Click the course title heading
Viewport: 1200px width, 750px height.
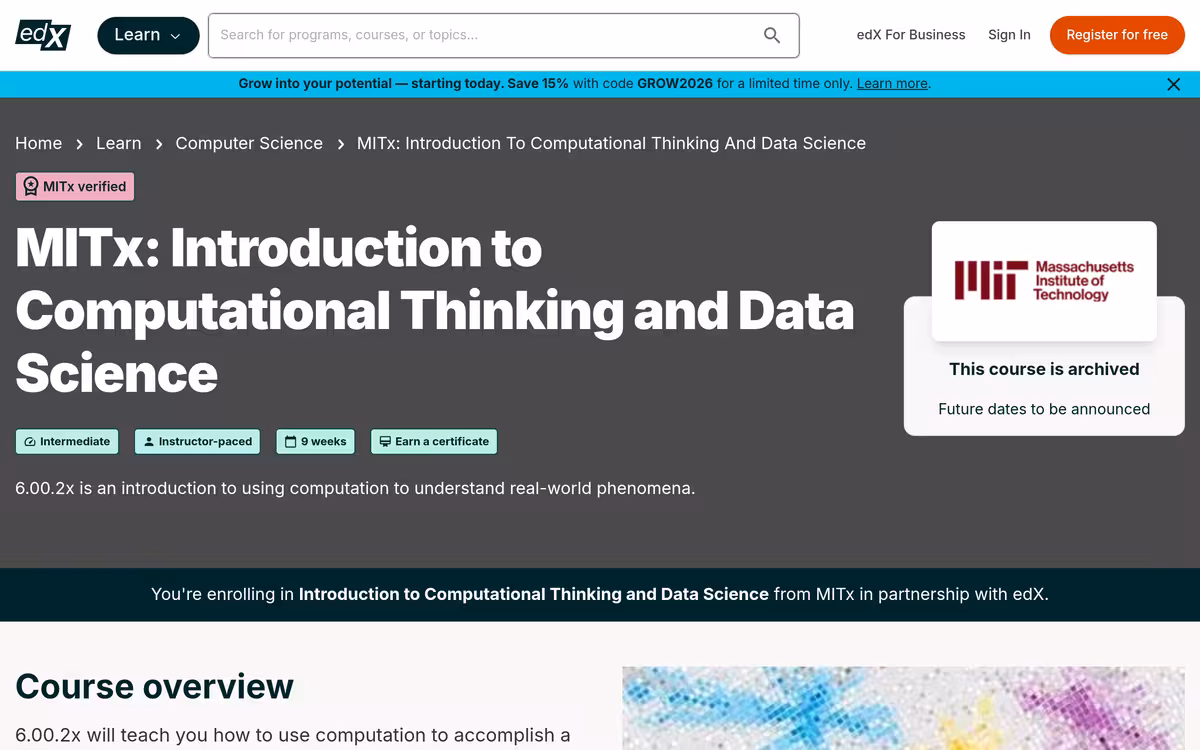[x=435, y=310]
